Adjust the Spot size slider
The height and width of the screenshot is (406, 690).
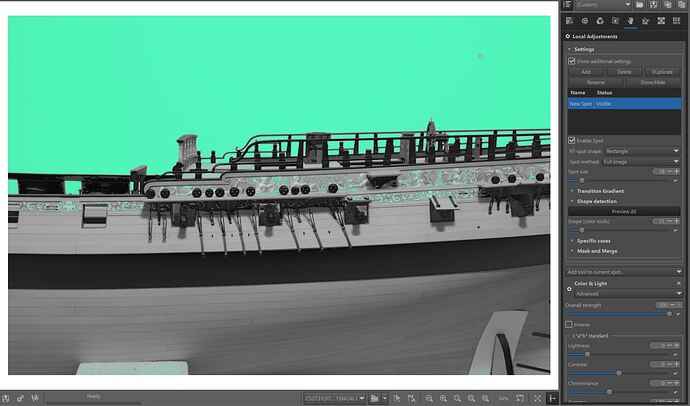click(x=582, y=180)
